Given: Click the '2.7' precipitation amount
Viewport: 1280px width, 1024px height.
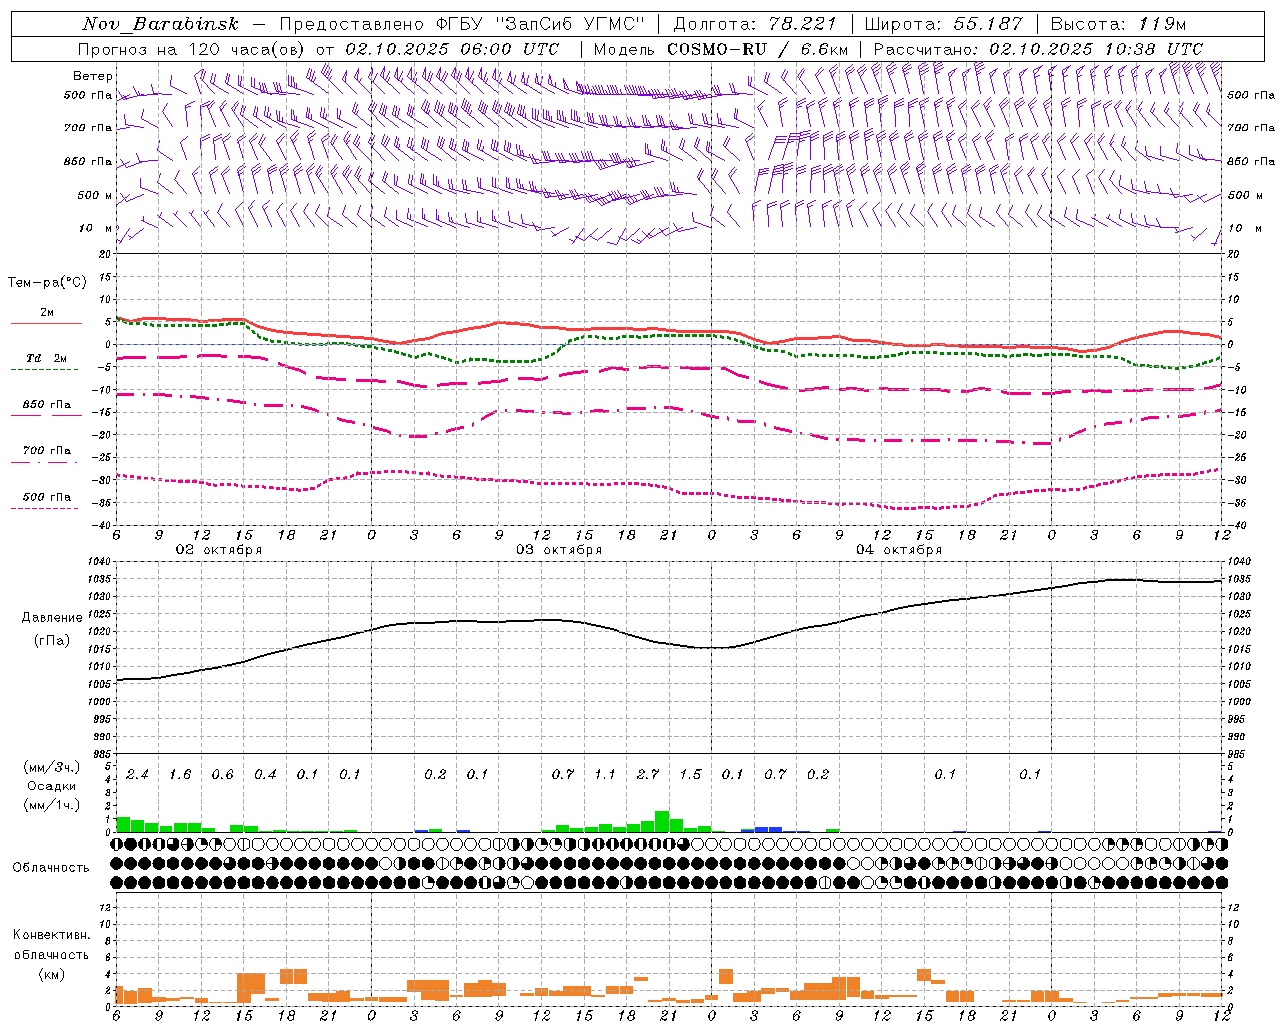Looking at the screenshot, I should pos(648,774).
